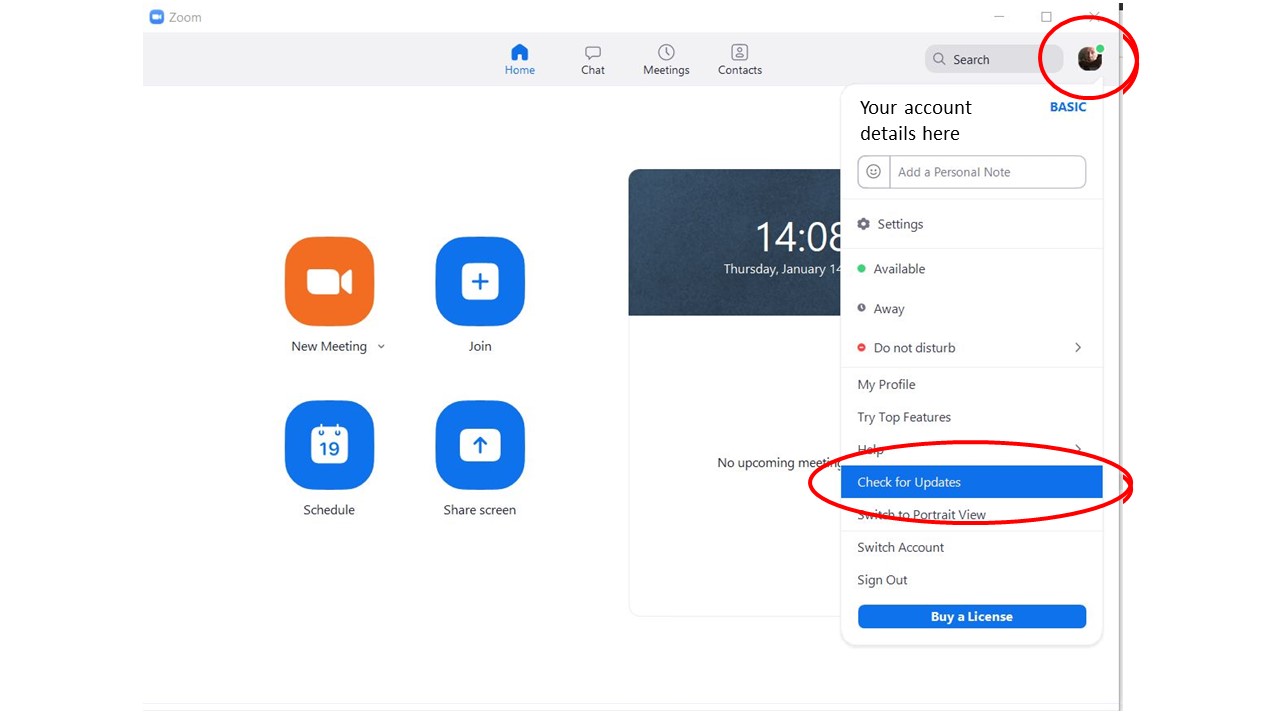
Task: Expand New Meeting options dropdown arrow
Action: (x=381, y=347)
